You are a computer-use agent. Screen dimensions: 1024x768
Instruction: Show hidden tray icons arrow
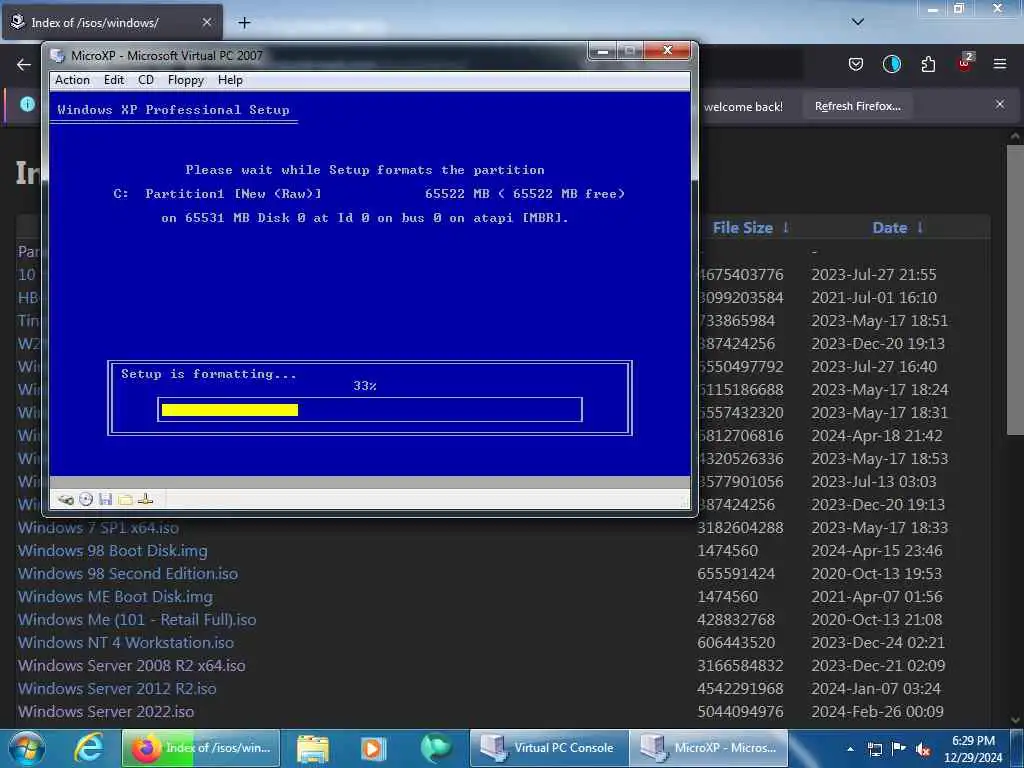tap(850, 749)
